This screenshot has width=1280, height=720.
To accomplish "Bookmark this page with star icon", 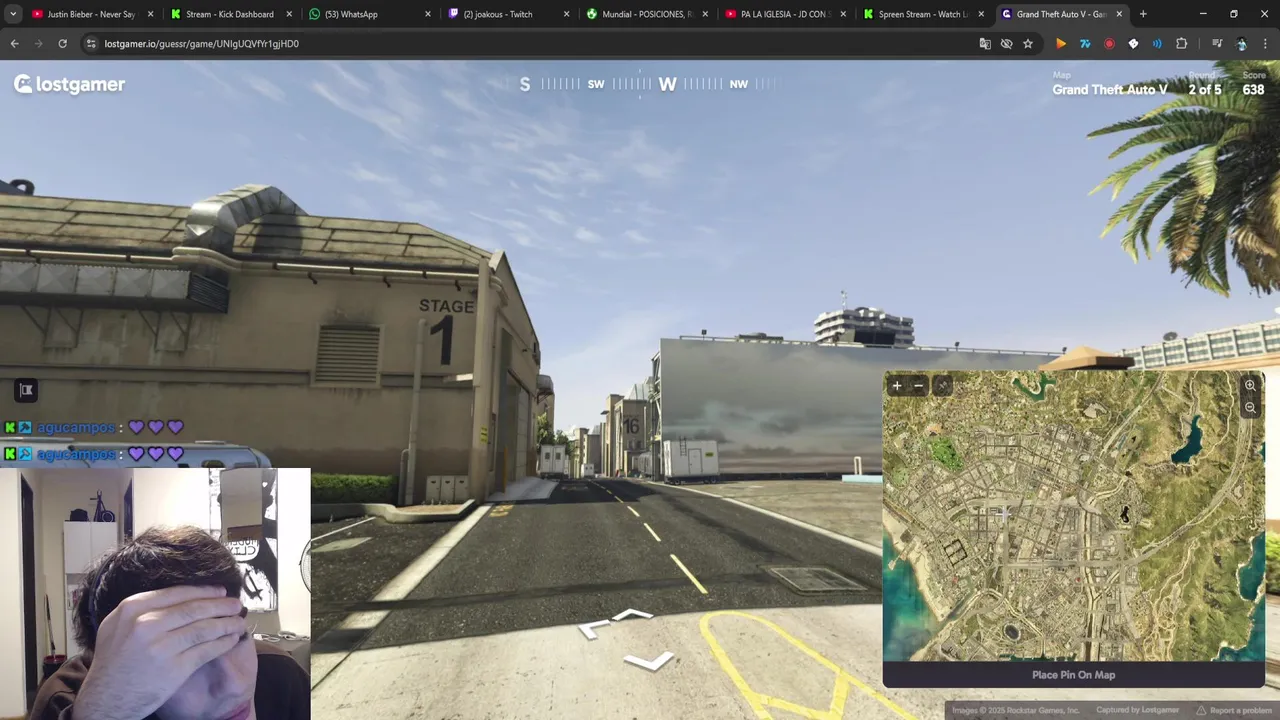I will pyautogui.click(x=1027, y=44).
